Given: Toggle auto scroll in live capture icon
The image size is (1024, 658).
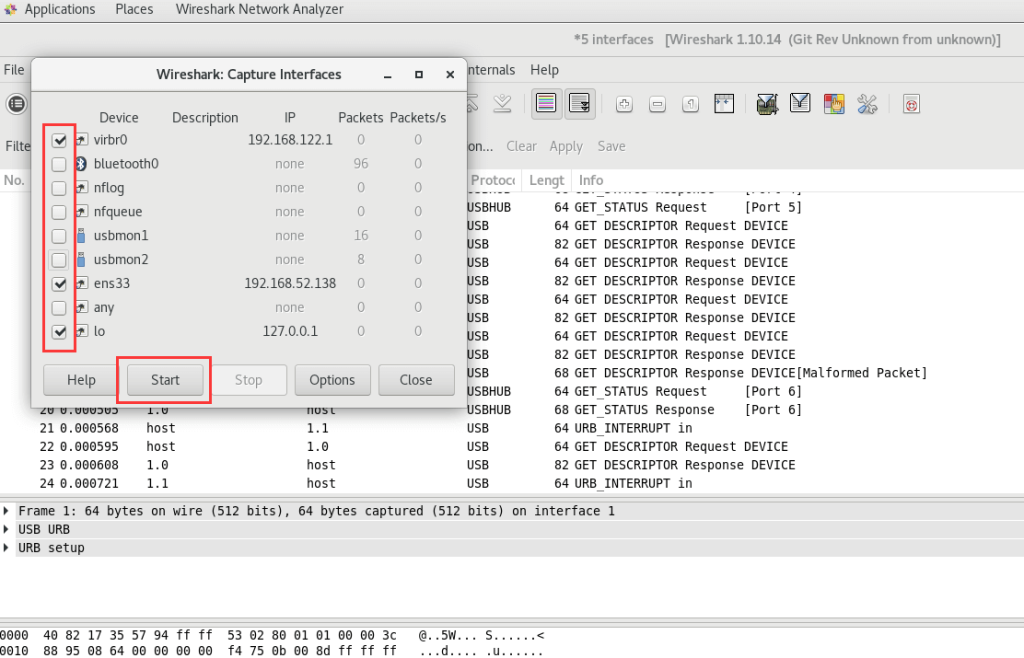Looking at the screenshot, I should pos(580,103).
